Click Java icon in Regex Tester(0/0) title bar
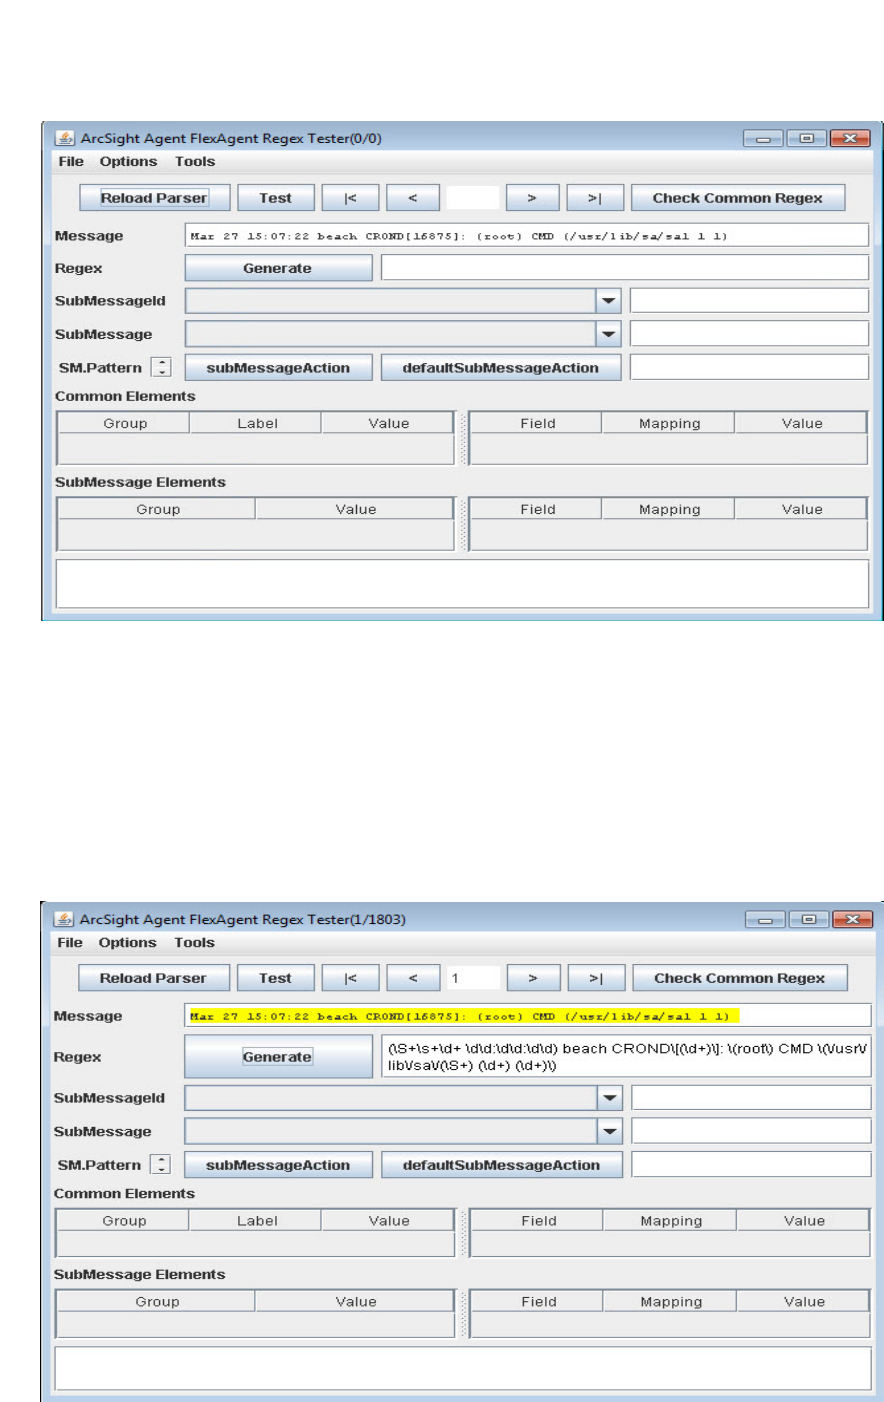The height and width of the screenshot is (1402, 884). pos(65,138)
